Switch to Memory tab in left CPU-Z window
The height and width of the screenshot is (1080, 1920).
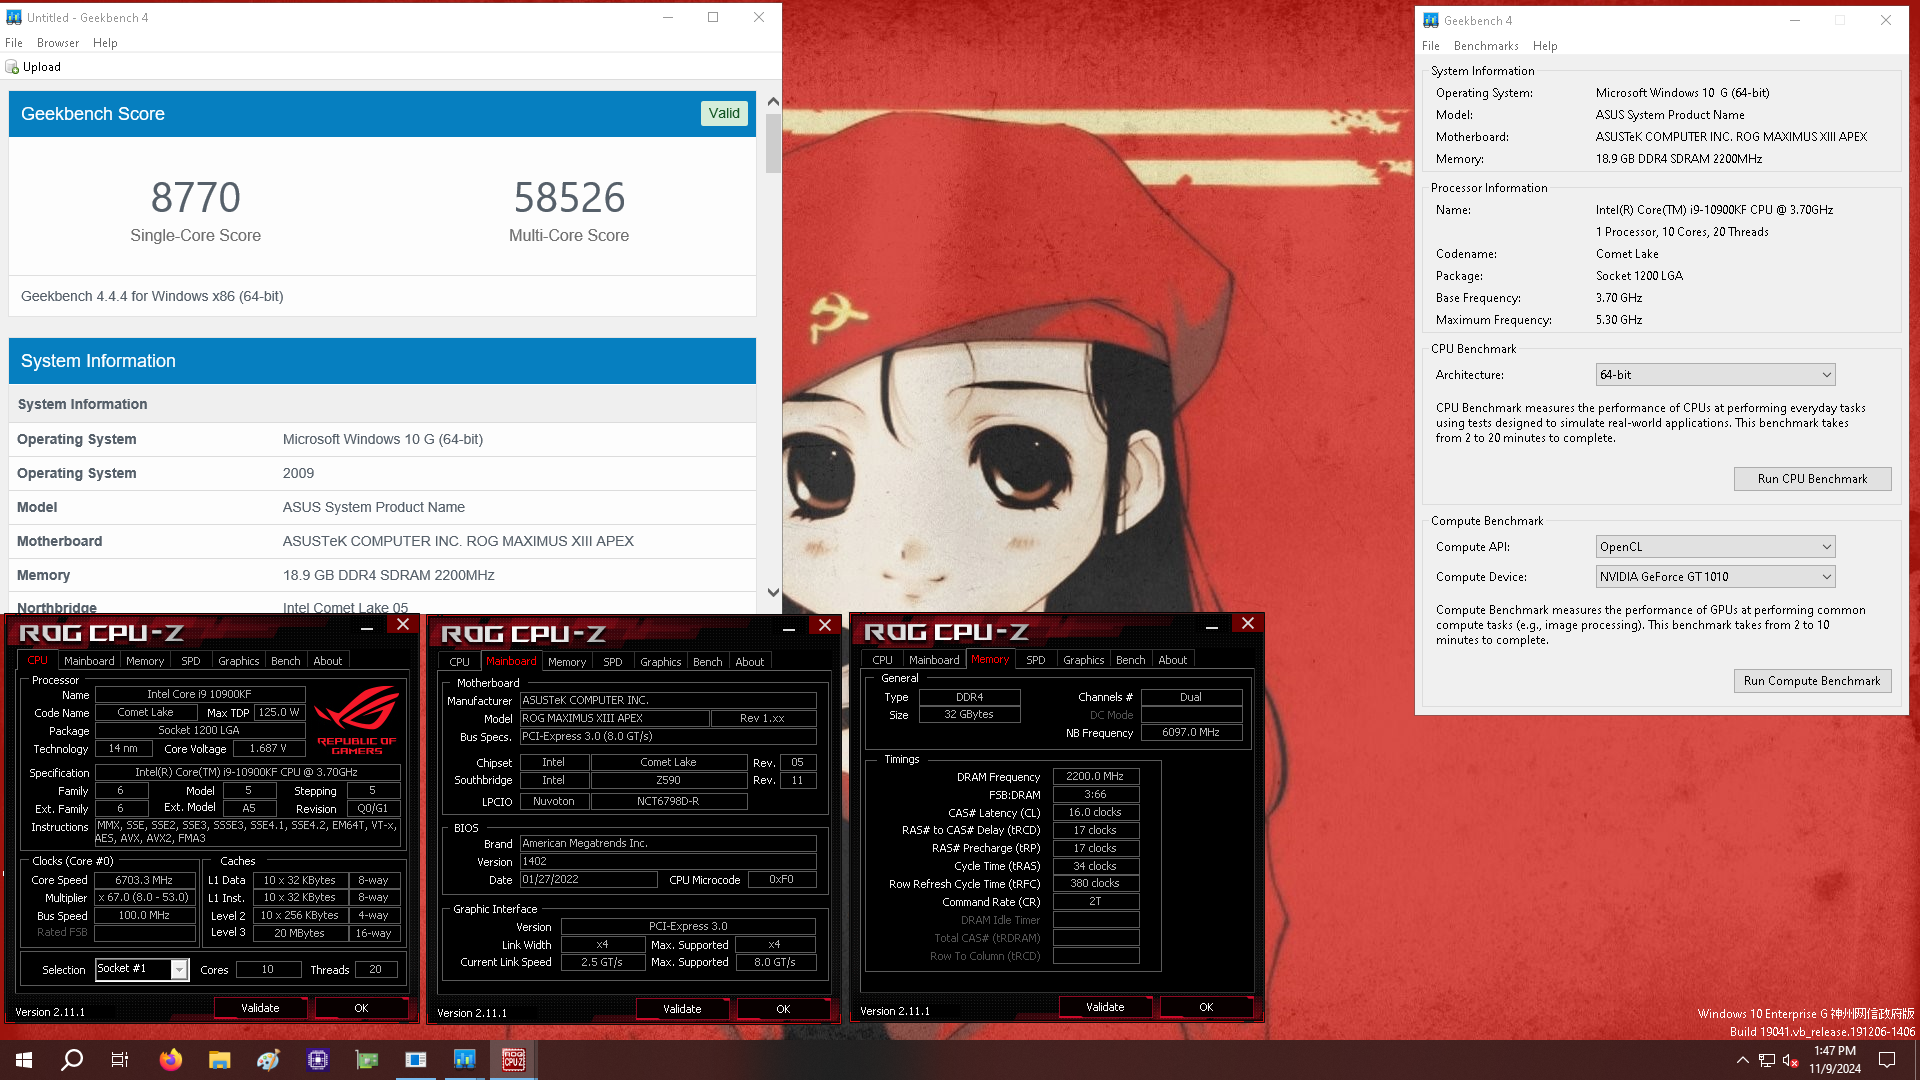tap(145, 661)
